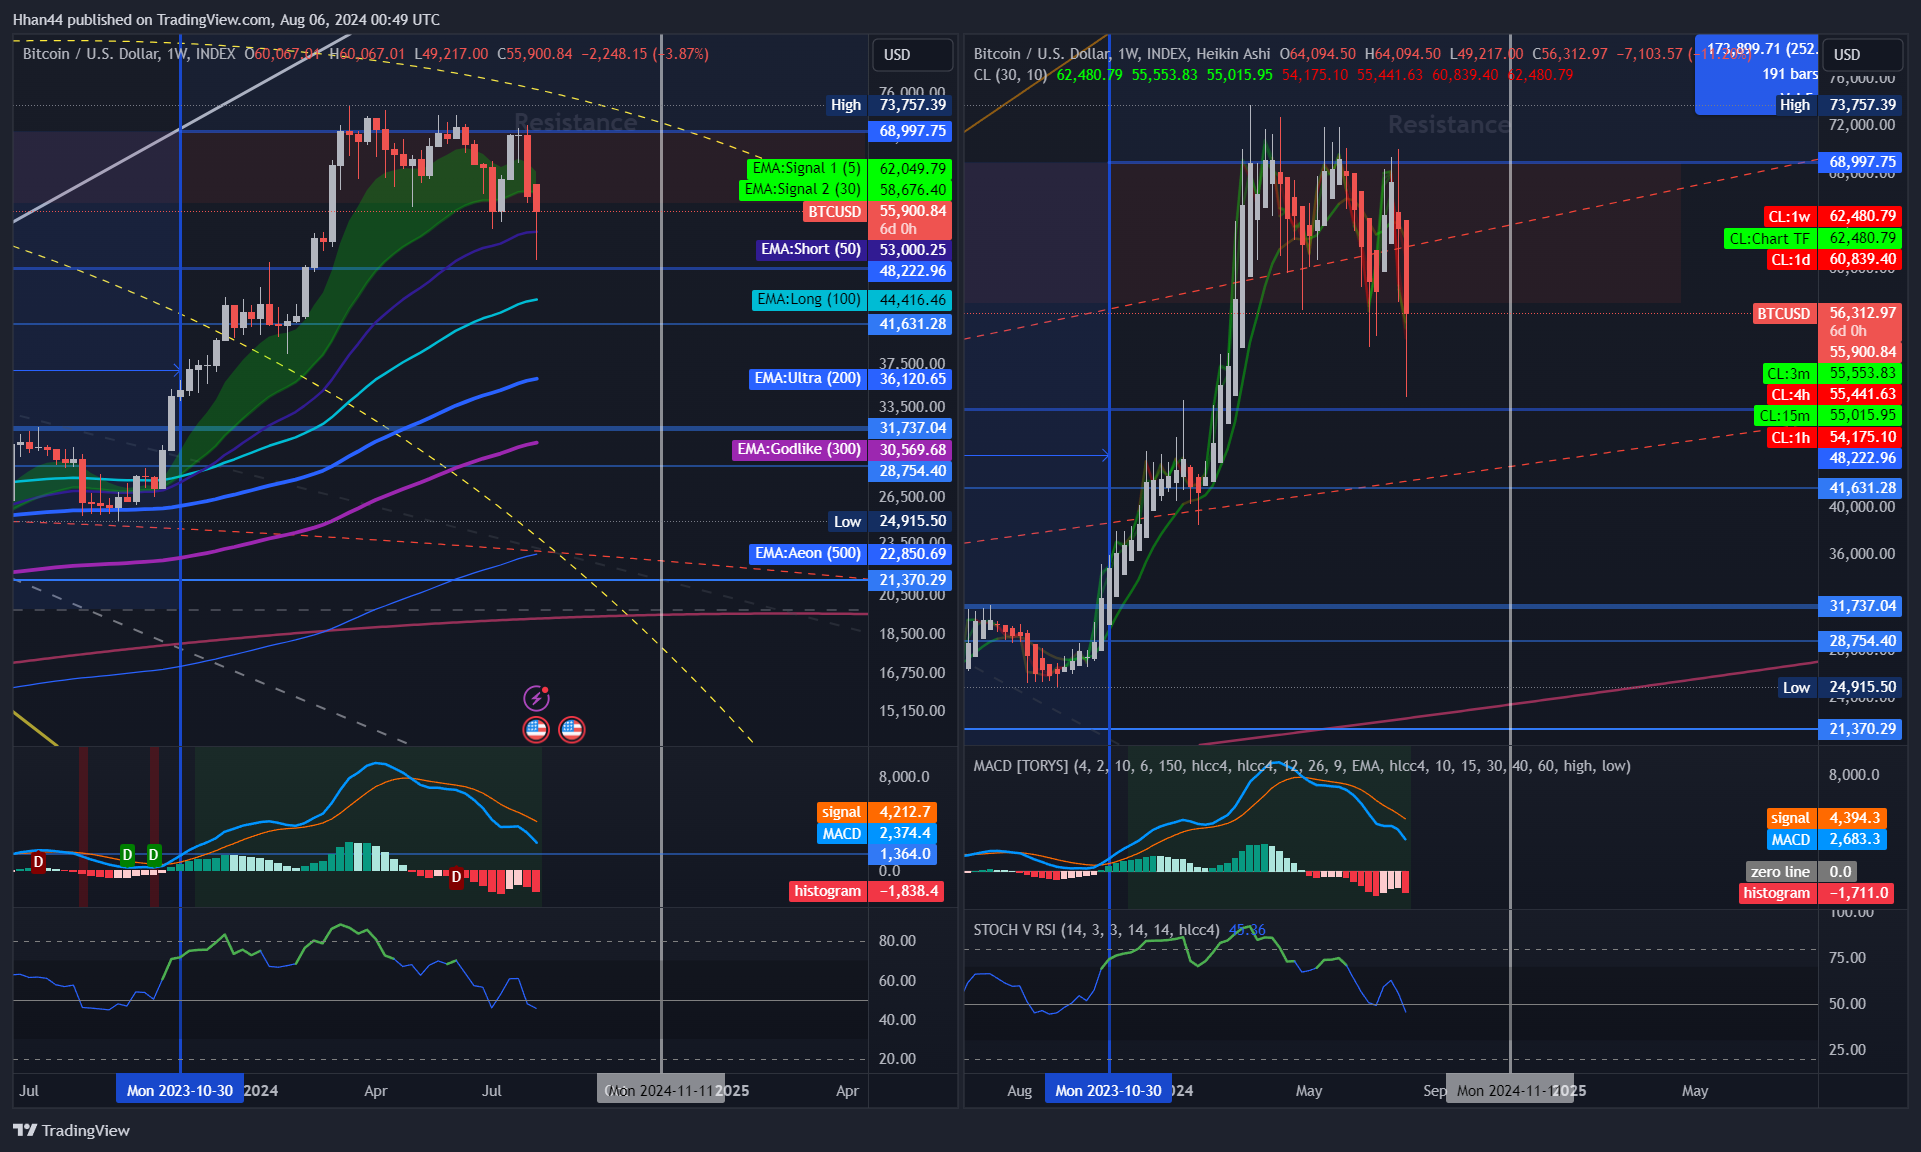This screenshot has height=1152, width=1921.
Task: Click the CL:1w 62,480.79 label
Action: point(1832,217)
